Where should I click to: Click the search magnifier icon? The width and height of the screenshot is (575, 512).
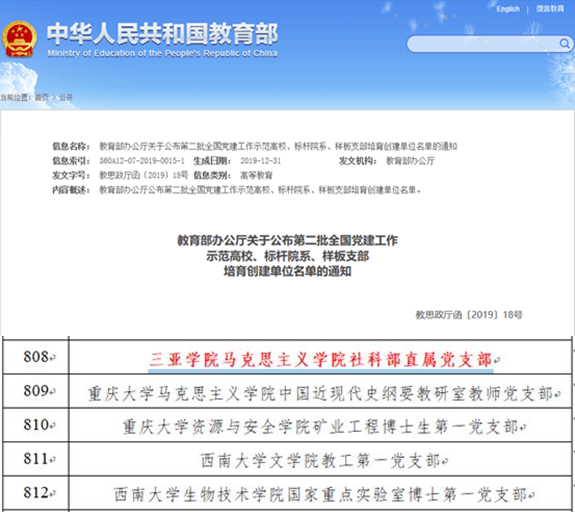point(564,44)
